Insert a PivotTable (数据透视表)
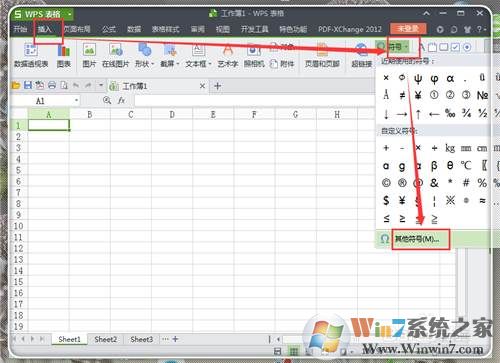This screenshot has width=500, height=363. 31,56
